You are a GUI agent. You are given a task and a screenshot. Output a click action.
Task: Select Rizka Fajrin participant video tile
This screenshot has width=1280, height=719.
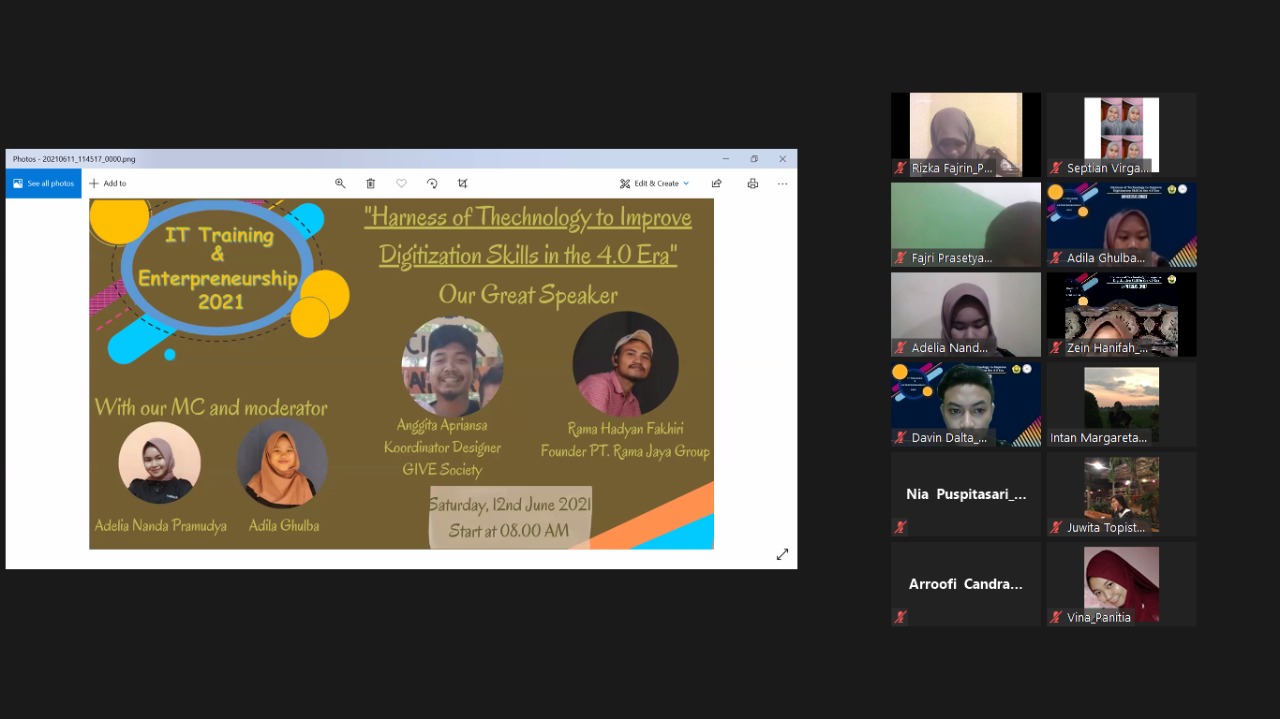click(965, 133)
